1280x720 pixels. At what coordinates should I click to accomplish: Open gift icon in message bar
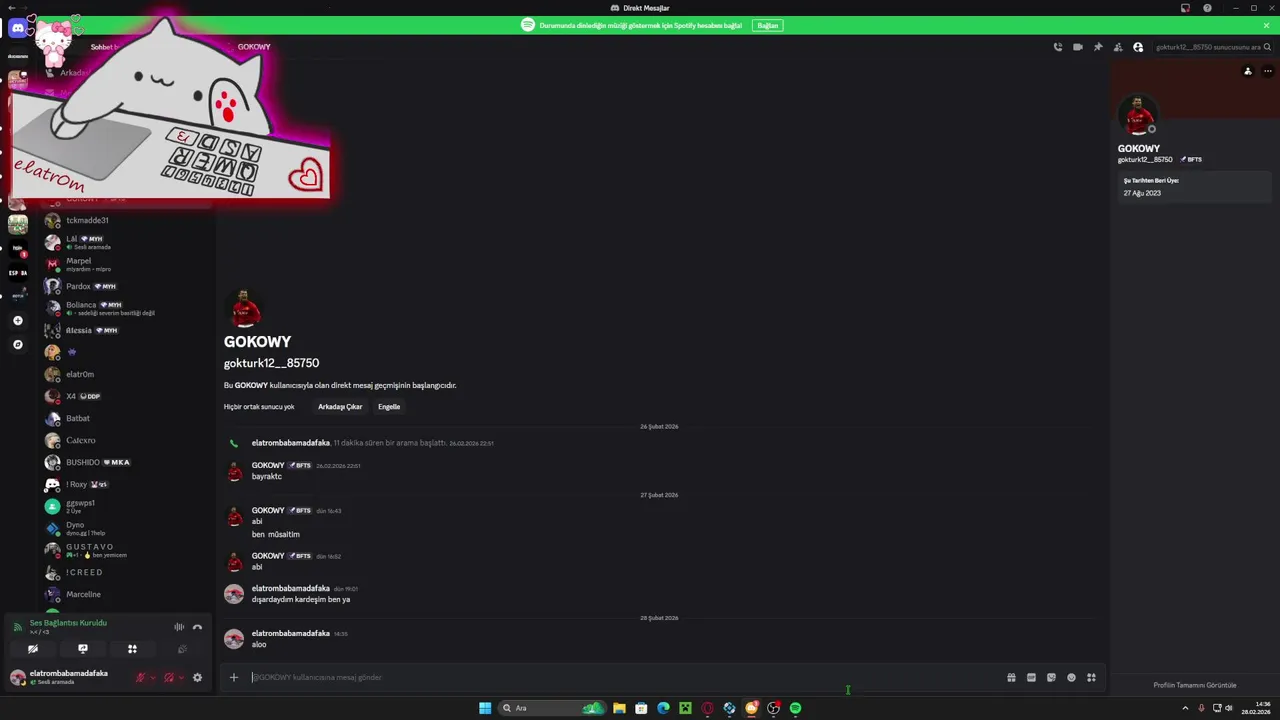1011,677
